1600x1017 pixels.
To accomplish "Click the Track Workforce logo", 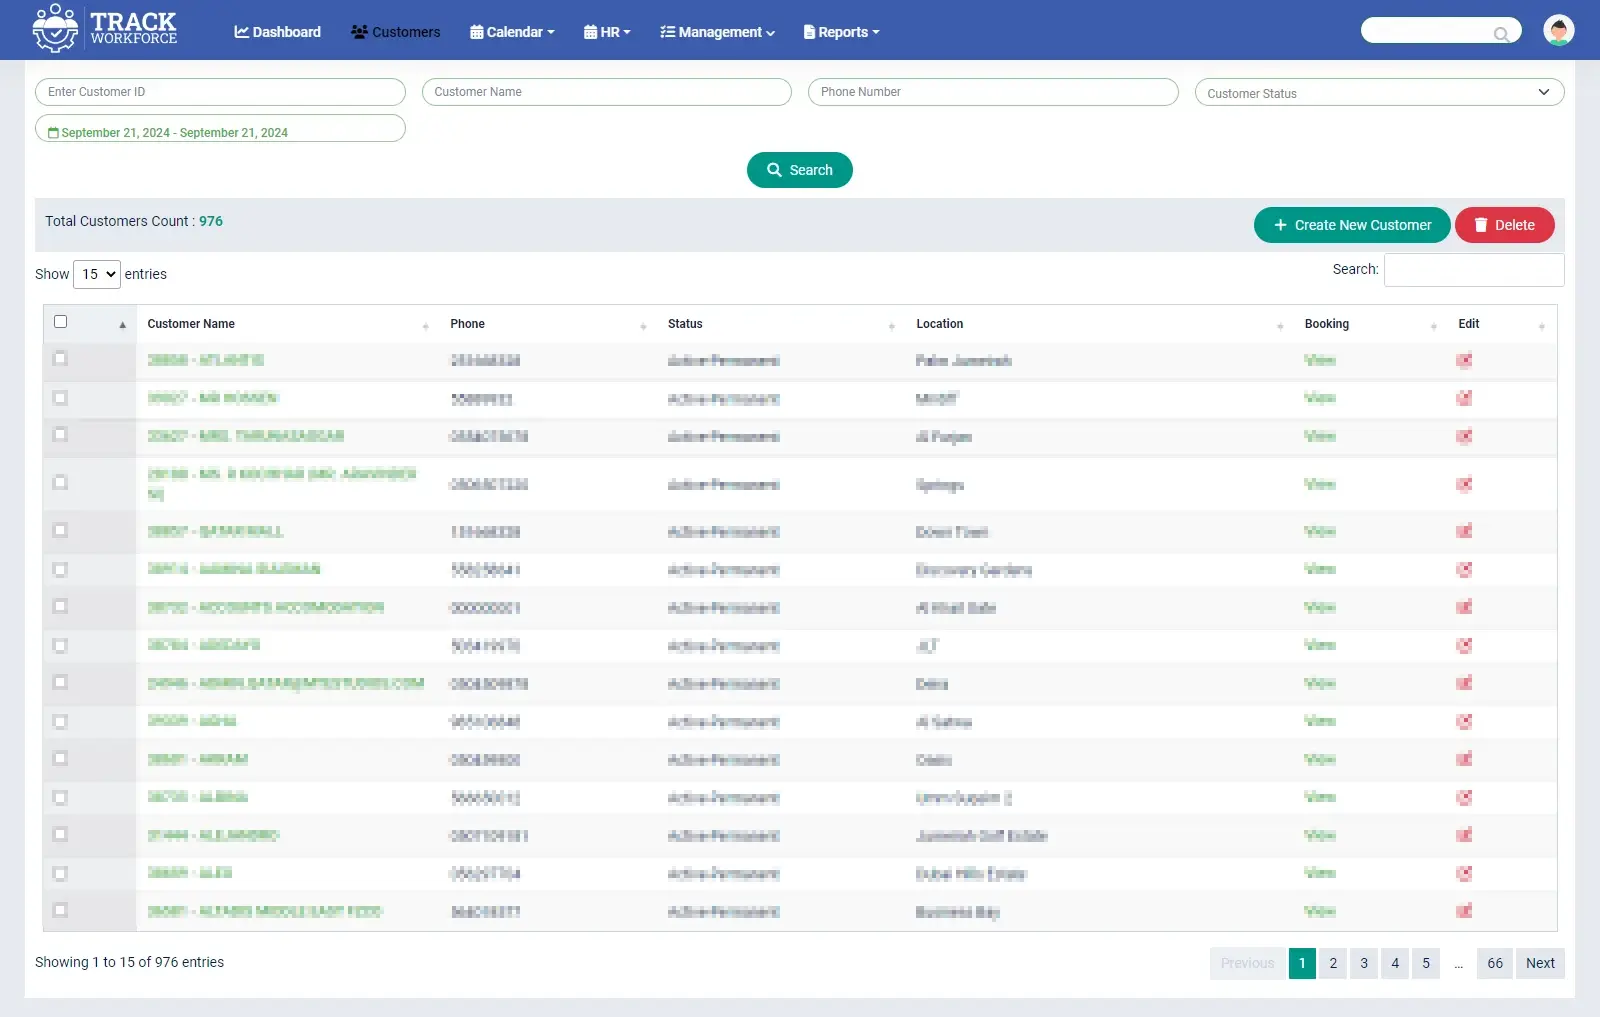I will (x=104, y=29).
